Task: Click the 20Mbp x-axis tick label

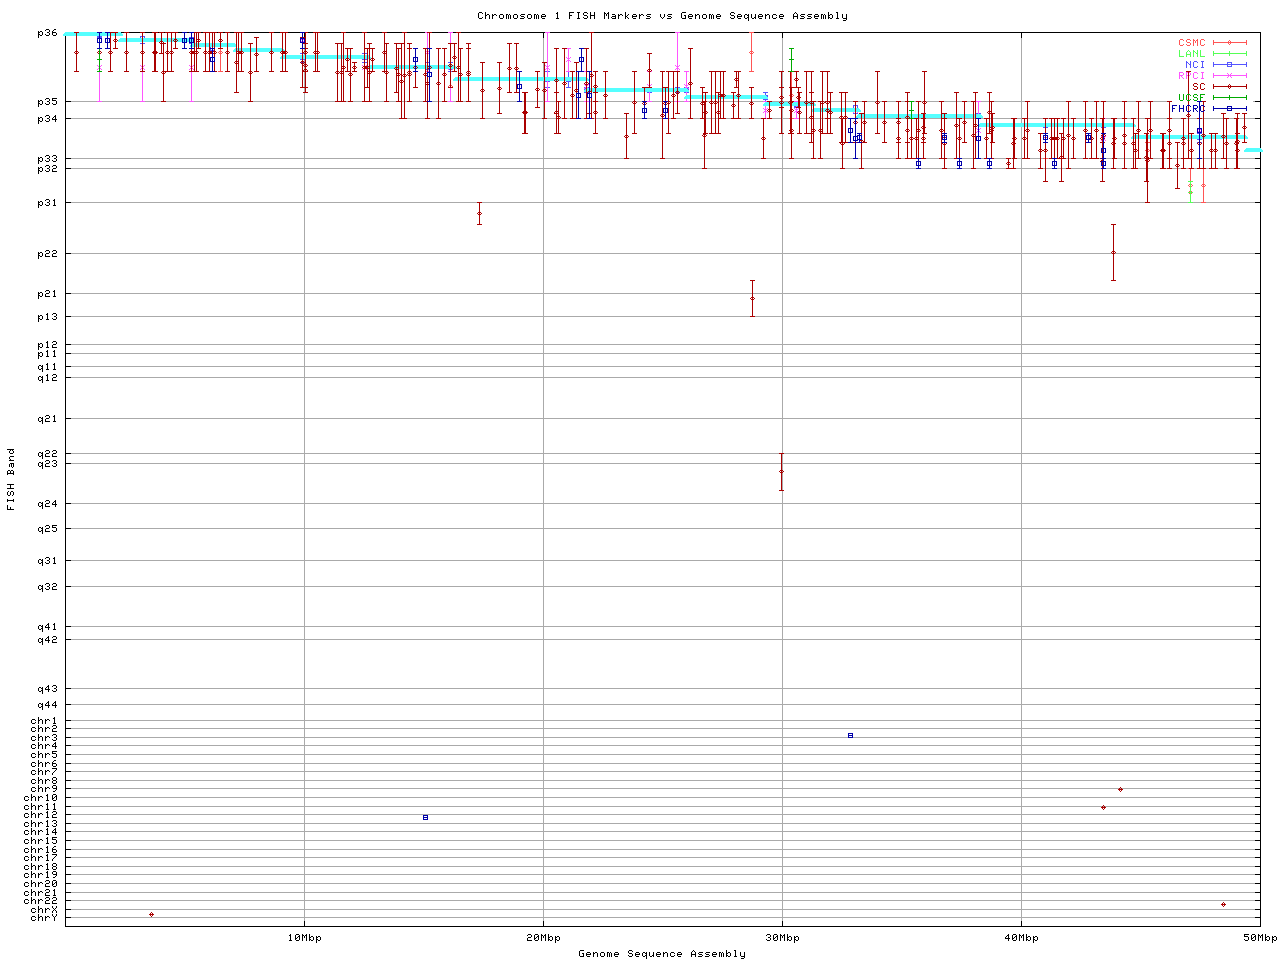Action: 543,938
